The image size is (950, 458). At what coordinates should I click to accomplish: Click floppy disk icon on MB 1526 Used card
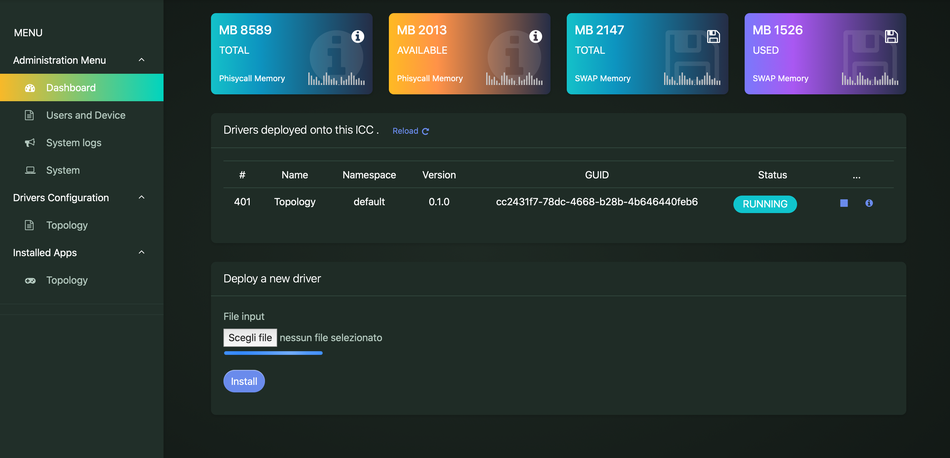[x=891, y=36]
